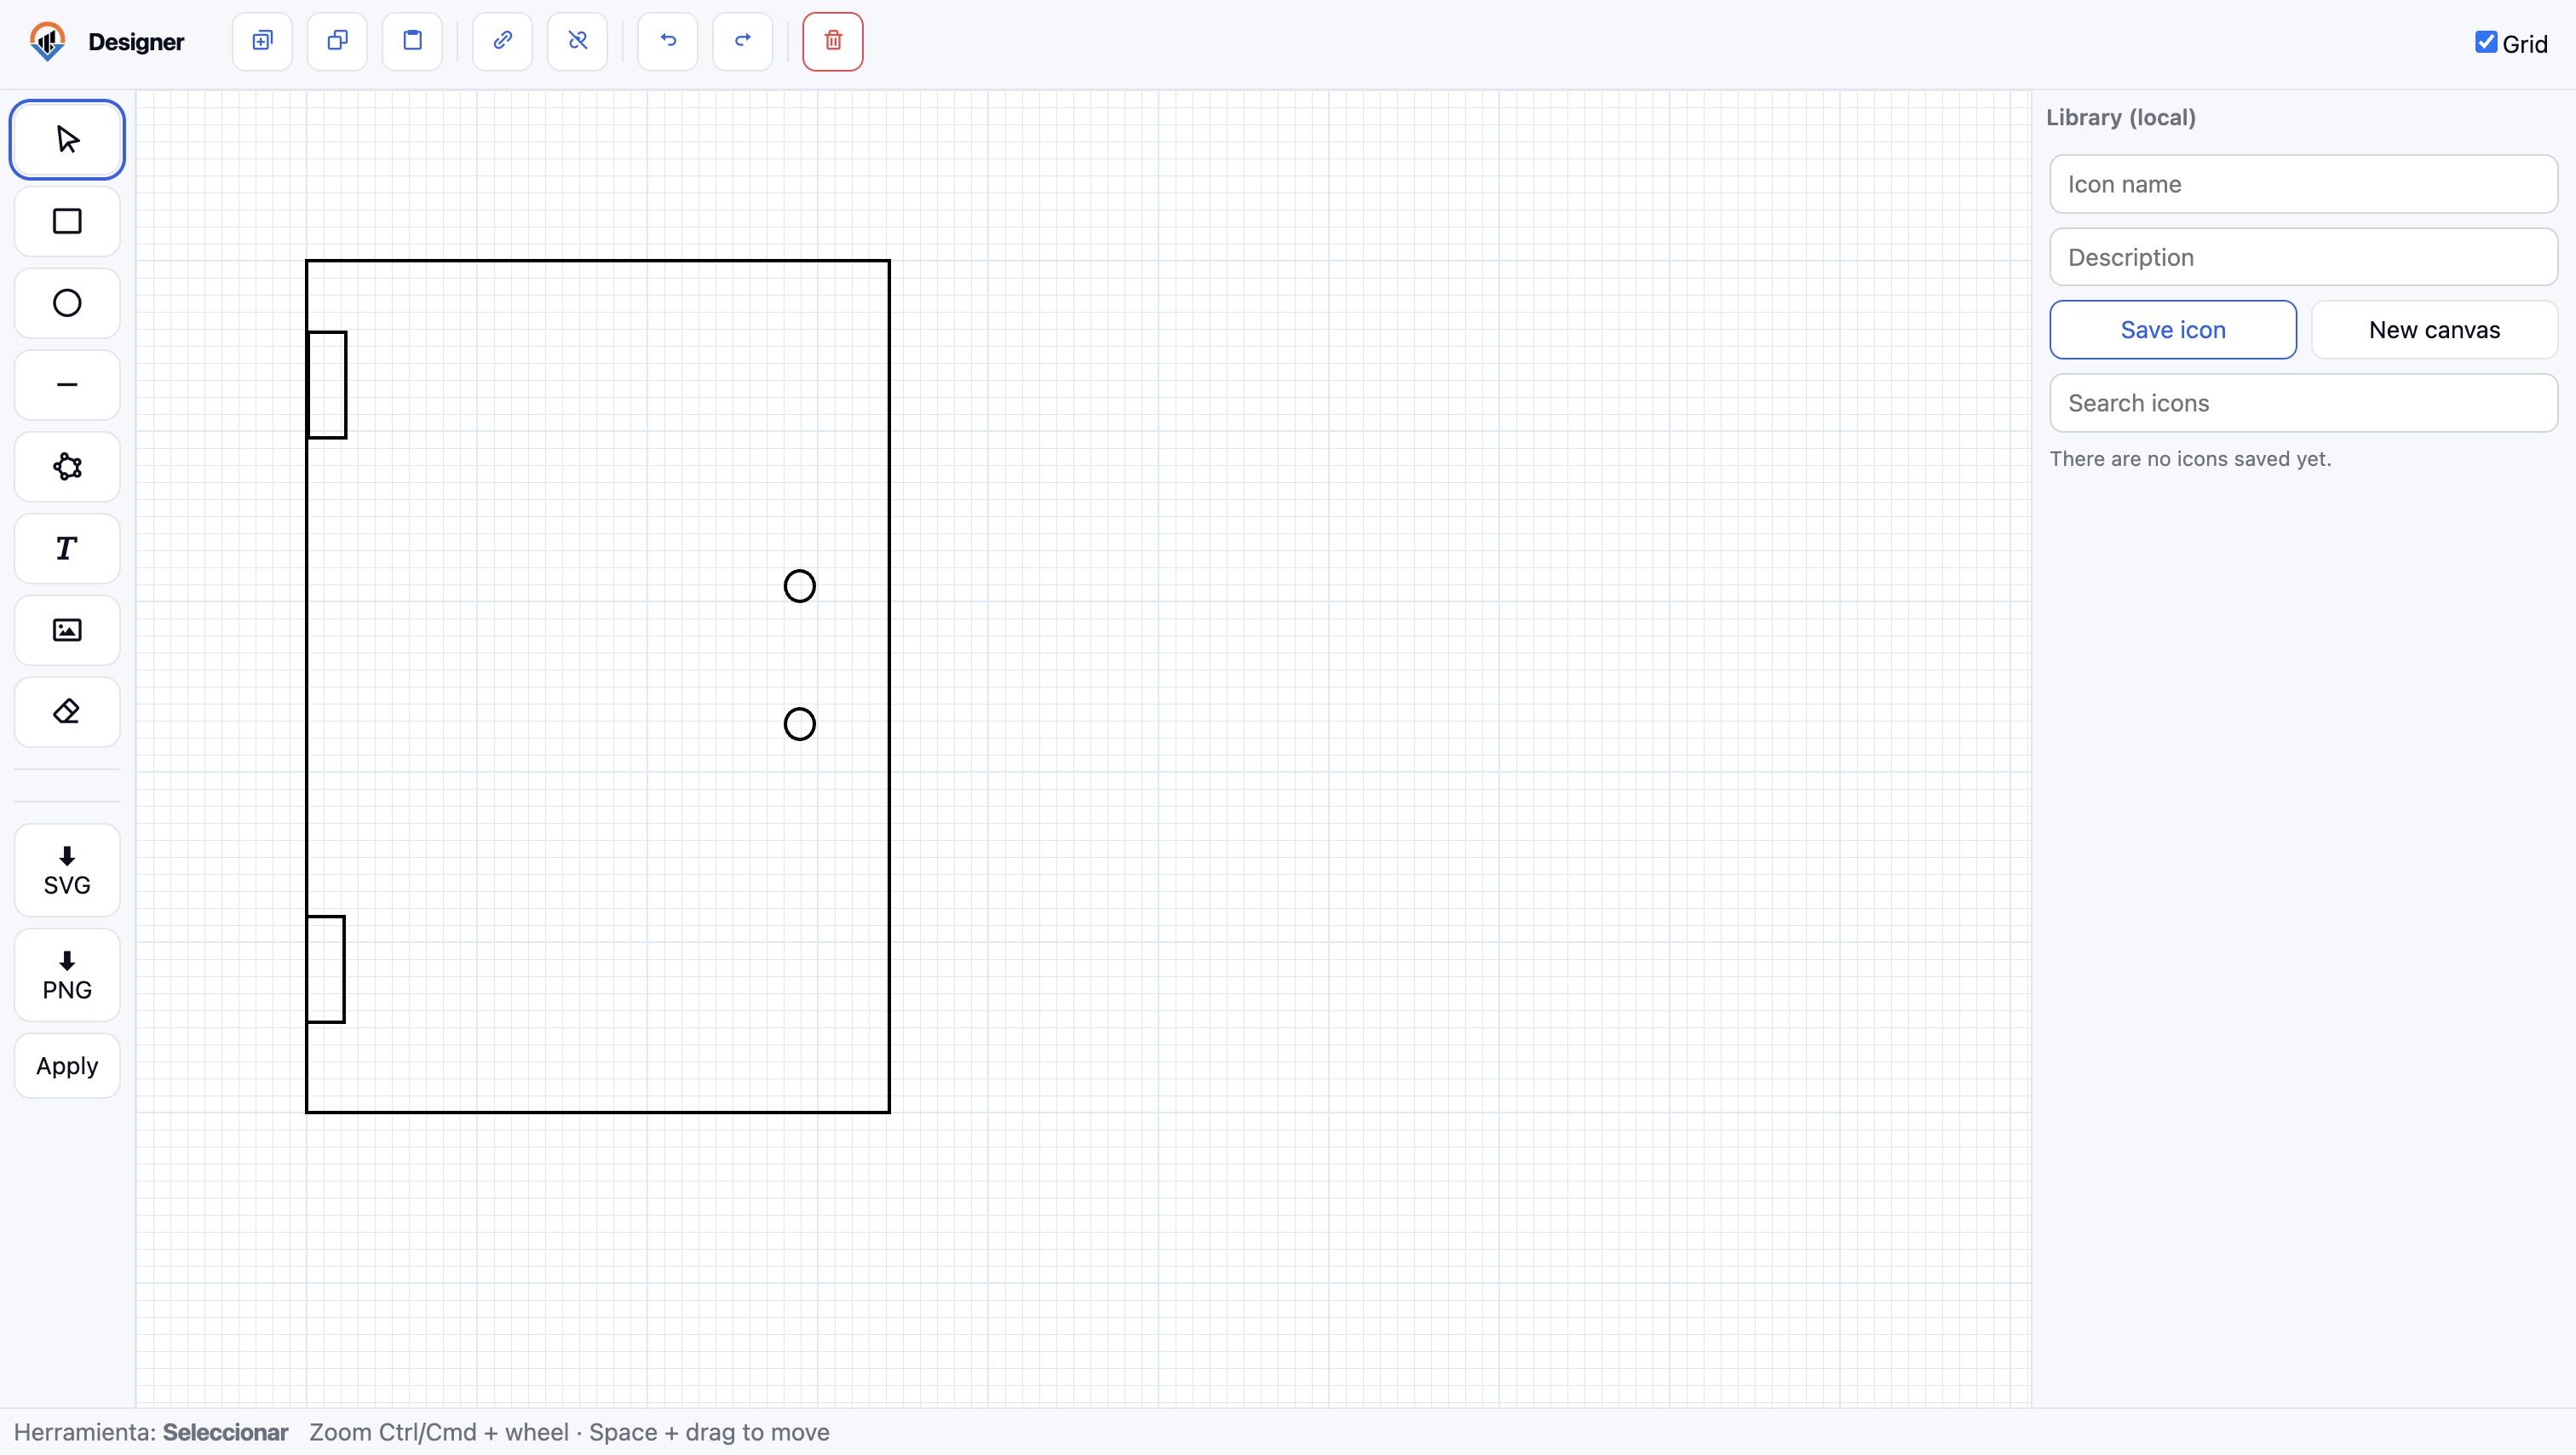The height and width of the screenshot is (1455, 2576).
Task: Activate the eraser tool
Action: [x=67, y=712]
